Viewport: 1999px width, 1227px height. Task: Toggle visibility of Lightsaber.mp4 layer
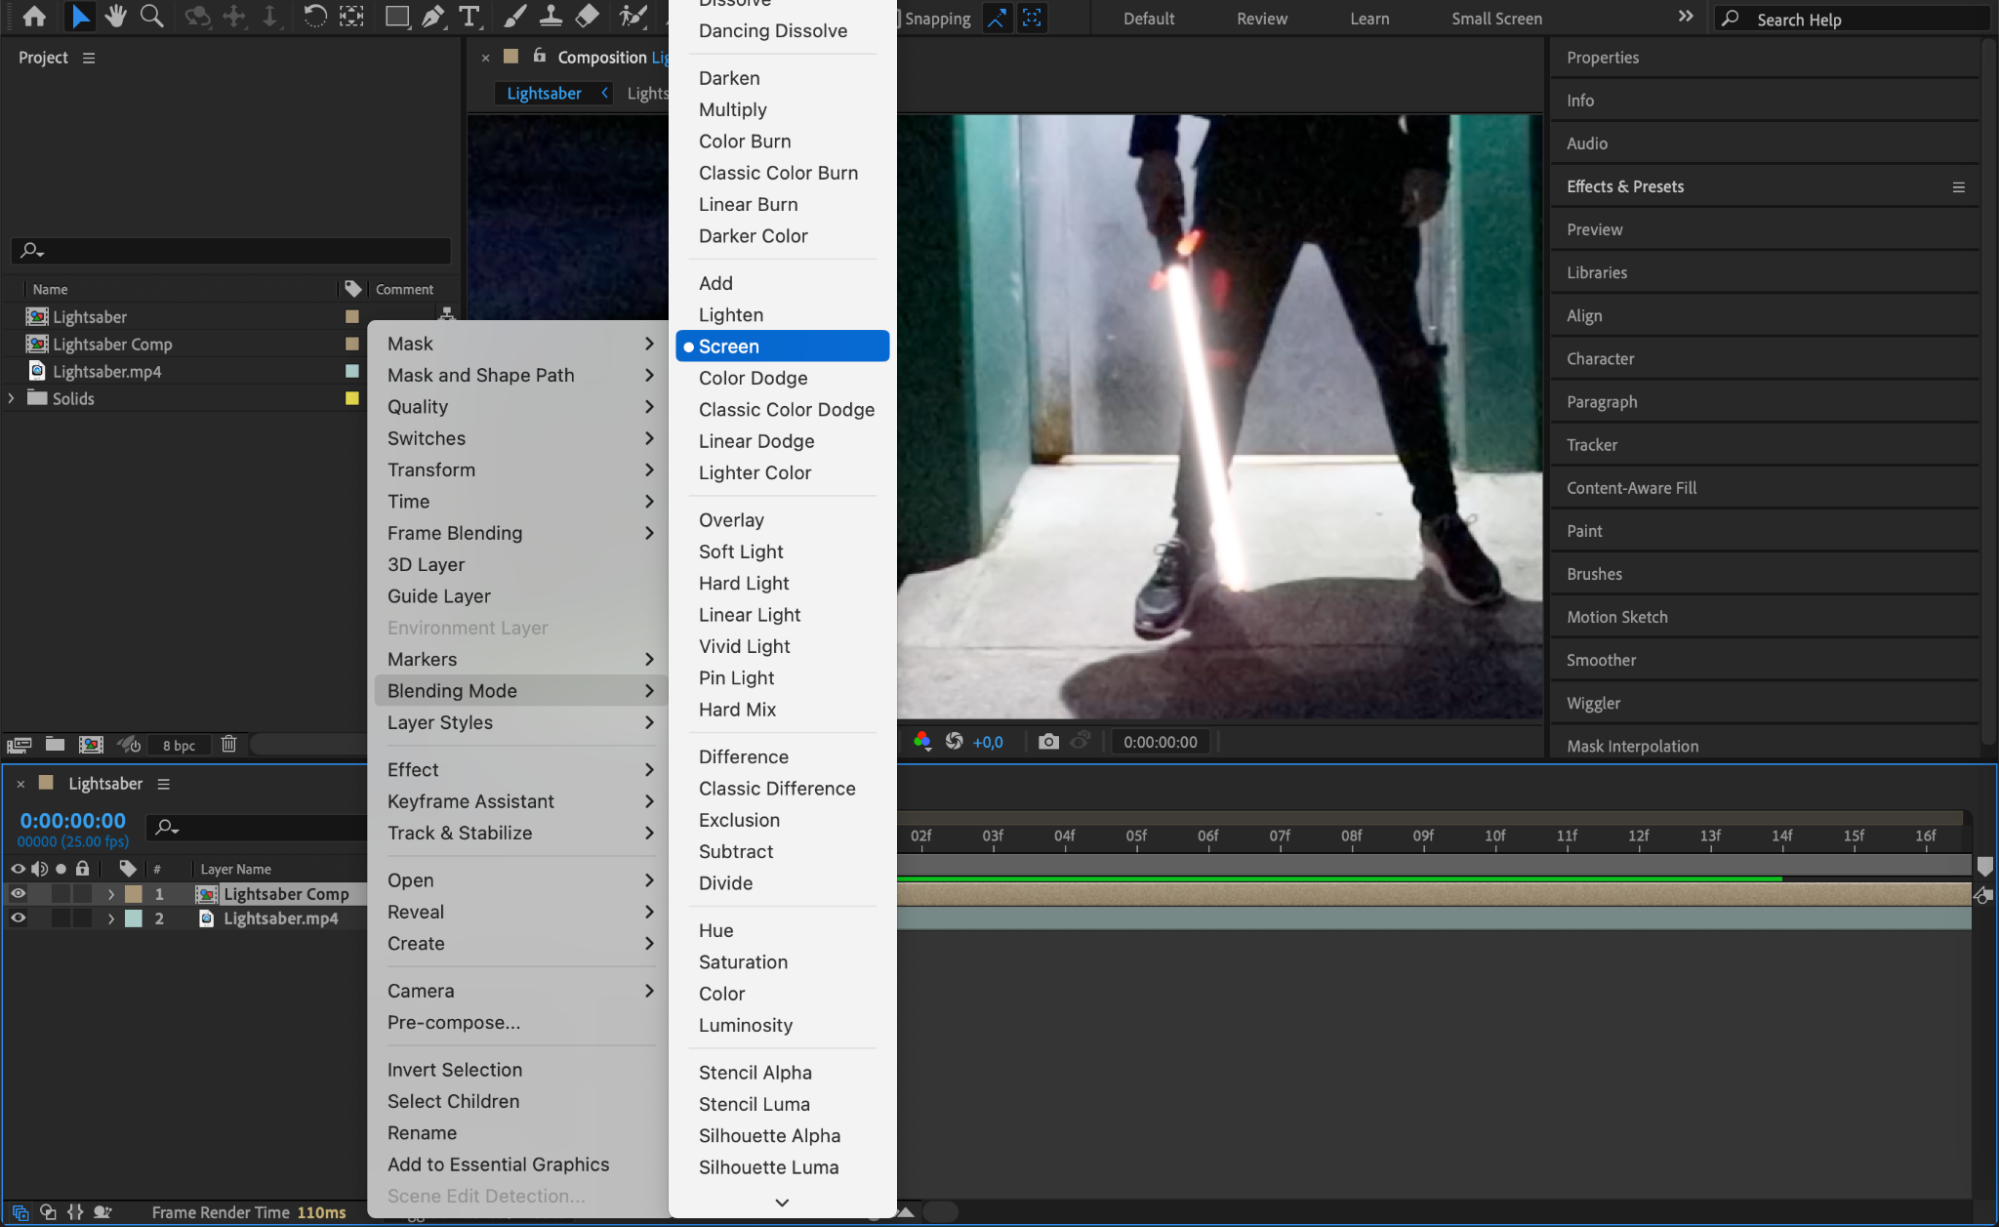[x=18, y=917]
